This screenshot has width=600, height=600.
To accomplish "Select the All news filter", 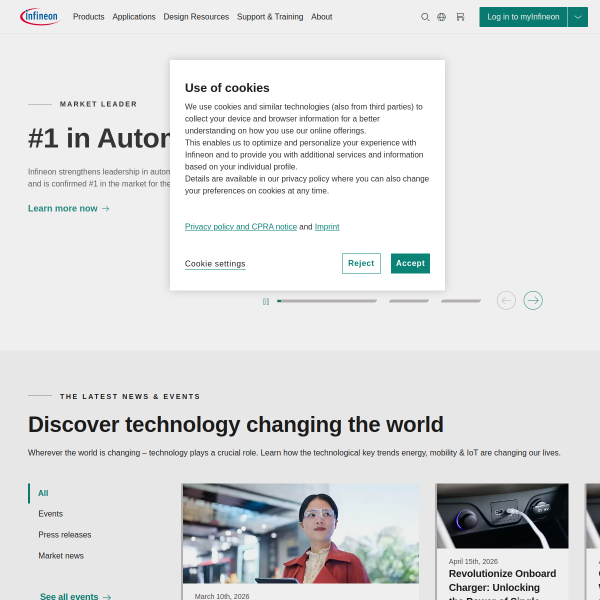I will click(x=43, y=493).
